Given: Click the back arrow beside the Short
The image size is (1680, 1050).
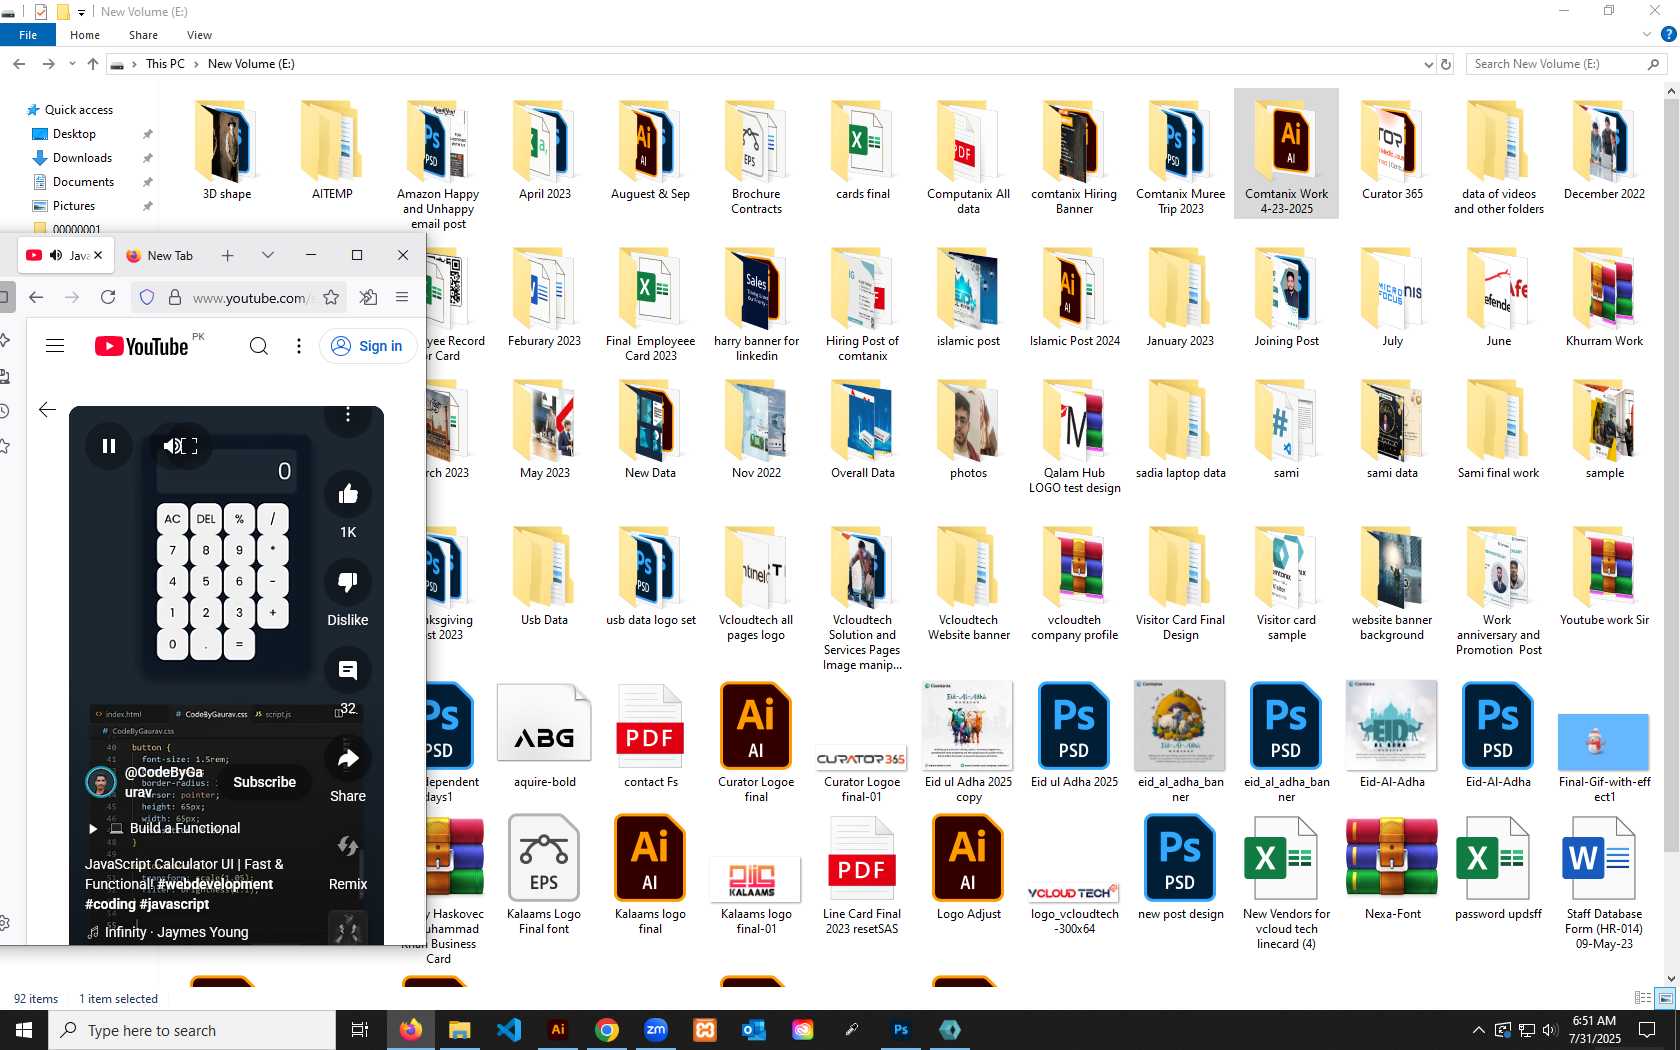Looking at the screenshot, I should tap(47, 409).
